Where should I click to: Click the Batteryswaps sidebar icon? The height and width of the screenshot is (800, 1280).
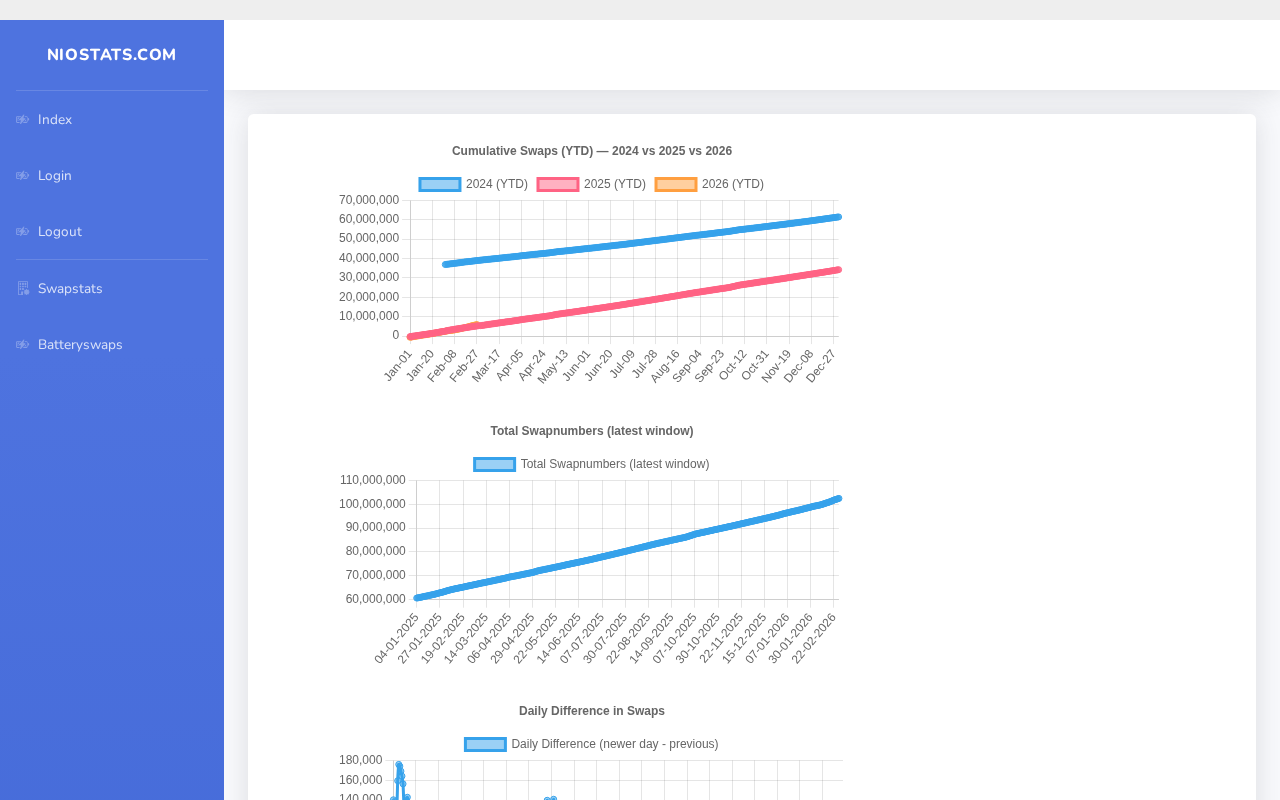(22, 345)
